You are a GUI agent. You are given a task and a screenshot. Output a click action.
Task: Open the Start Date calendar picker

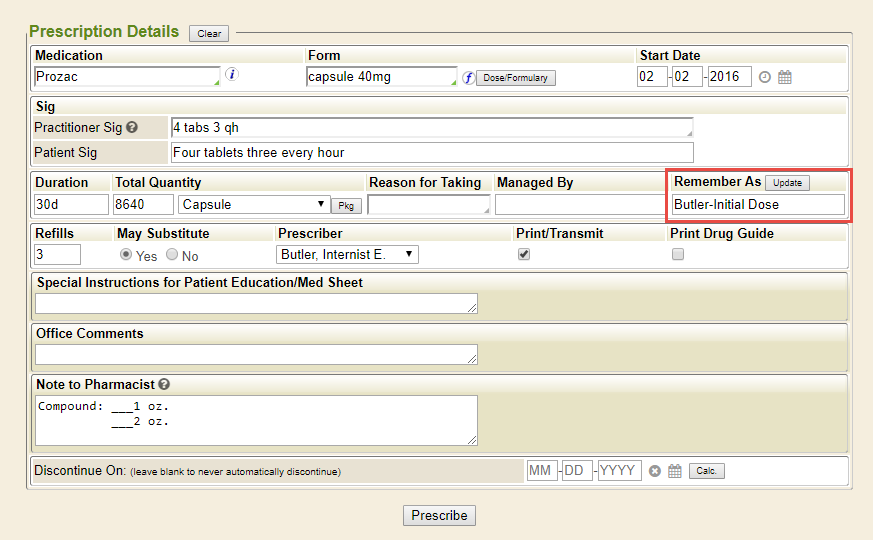coord(785,77)
